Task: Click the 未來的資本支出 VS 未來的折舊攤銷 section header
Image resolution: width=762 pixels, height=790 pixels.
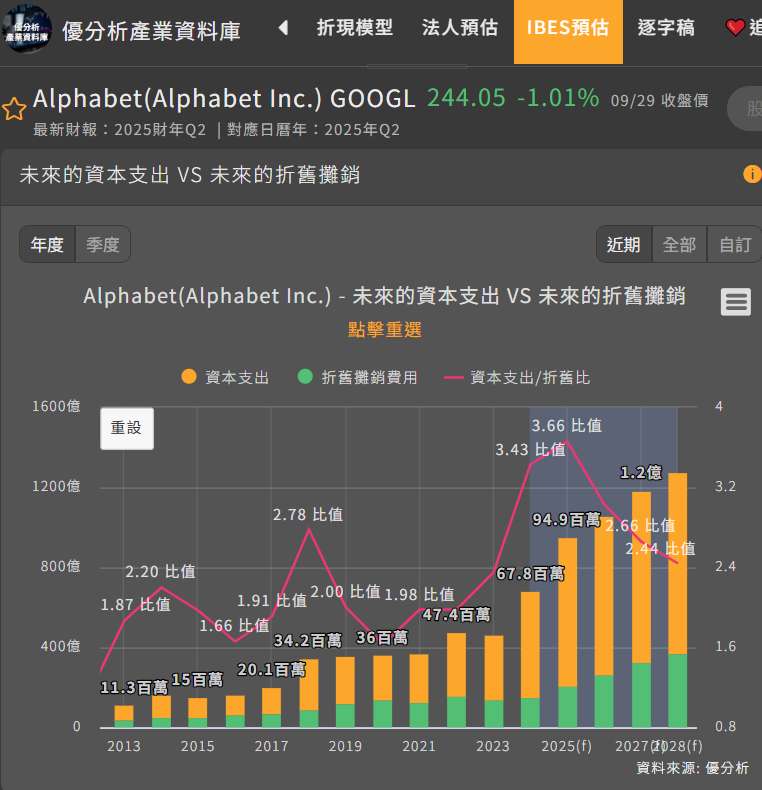Action: (x=189, y=175)
